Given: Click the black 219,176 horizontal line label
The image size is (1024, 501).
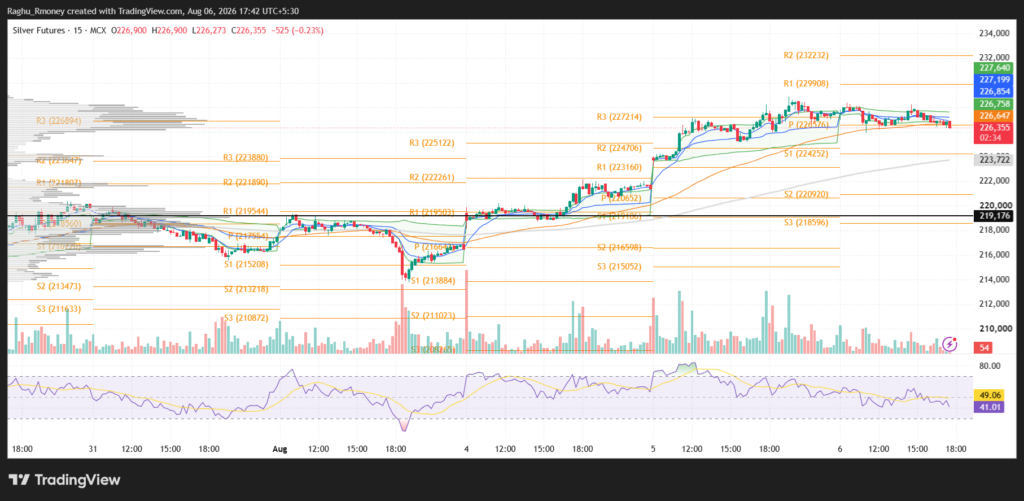Looking at the screenshot, I should [993, 216].
